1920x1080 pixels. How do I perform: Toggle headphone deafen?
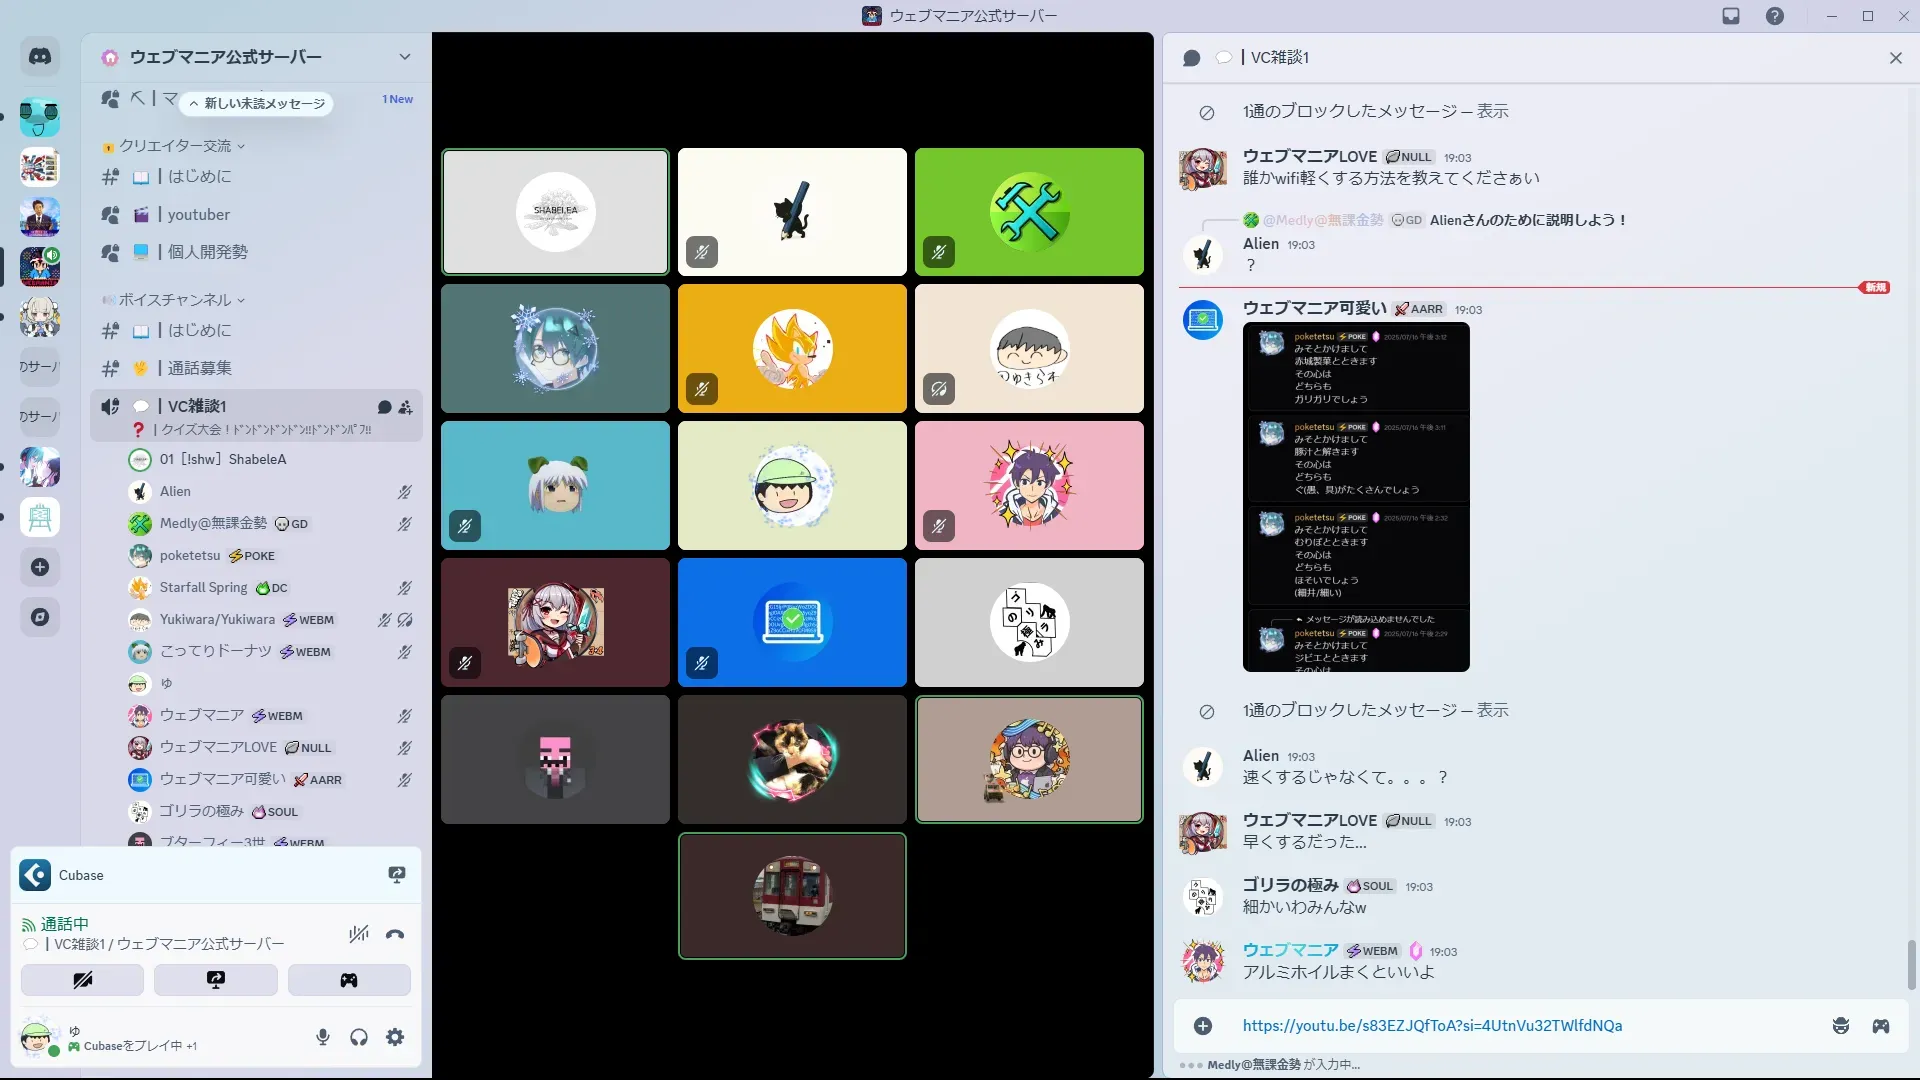[x=359, y=1037]
